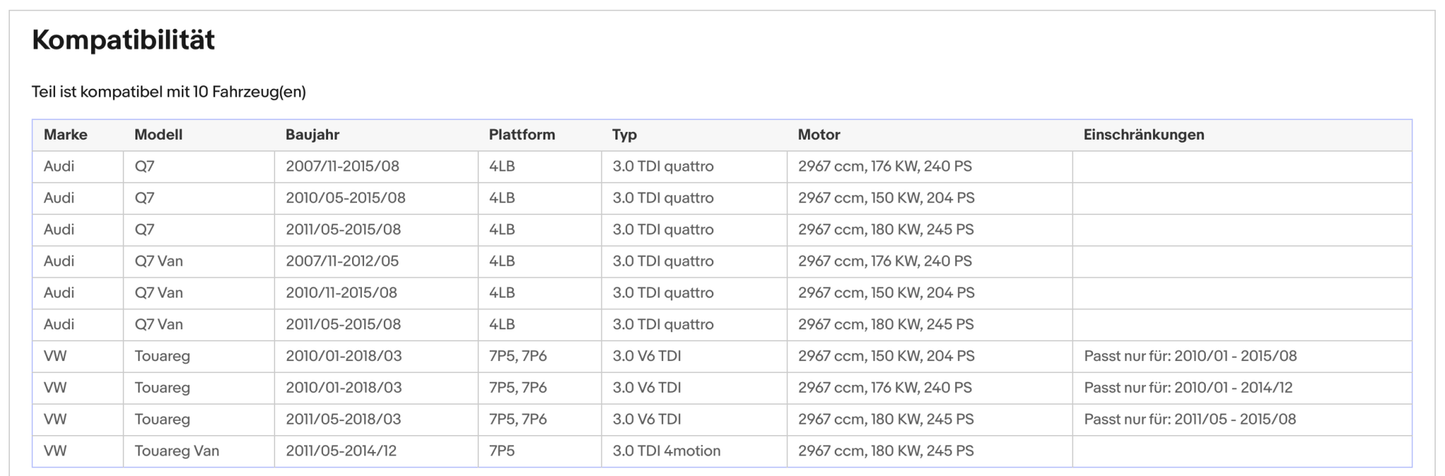Click the 2010/05-2015/08 Baujahr cell
The image size is (1445, 476).
(345, 198)
